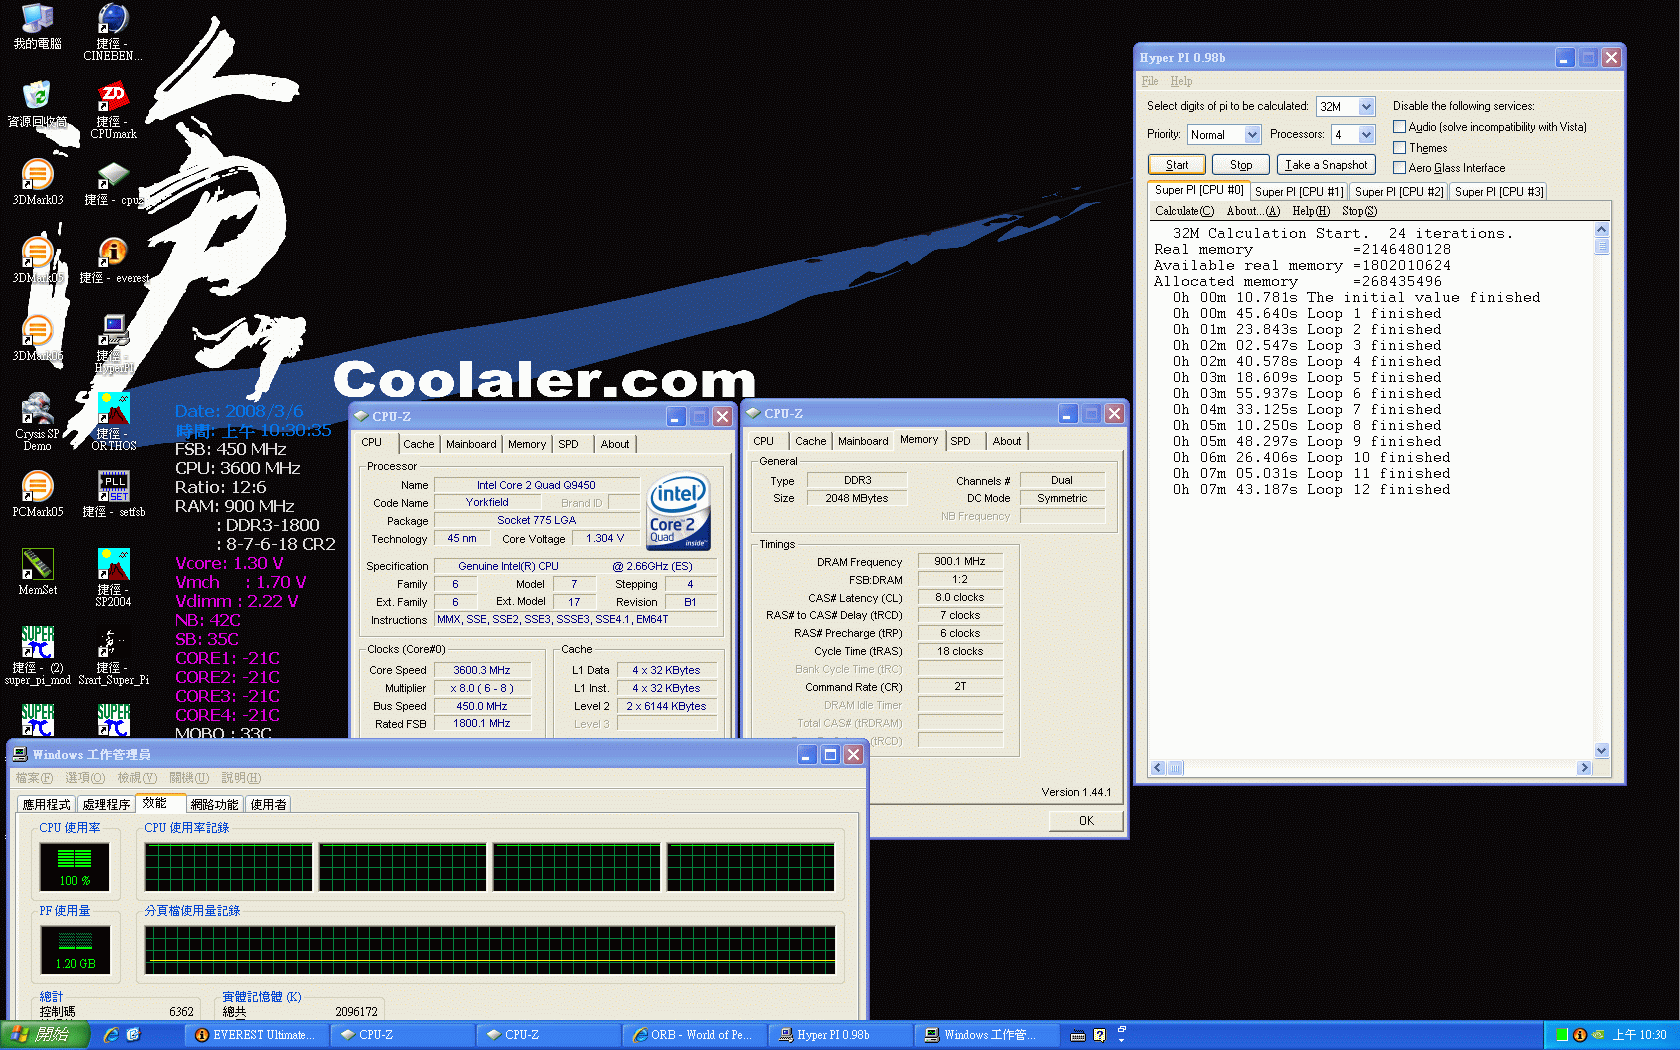Open the Recycle Bin desktop icon

[37, 105]
